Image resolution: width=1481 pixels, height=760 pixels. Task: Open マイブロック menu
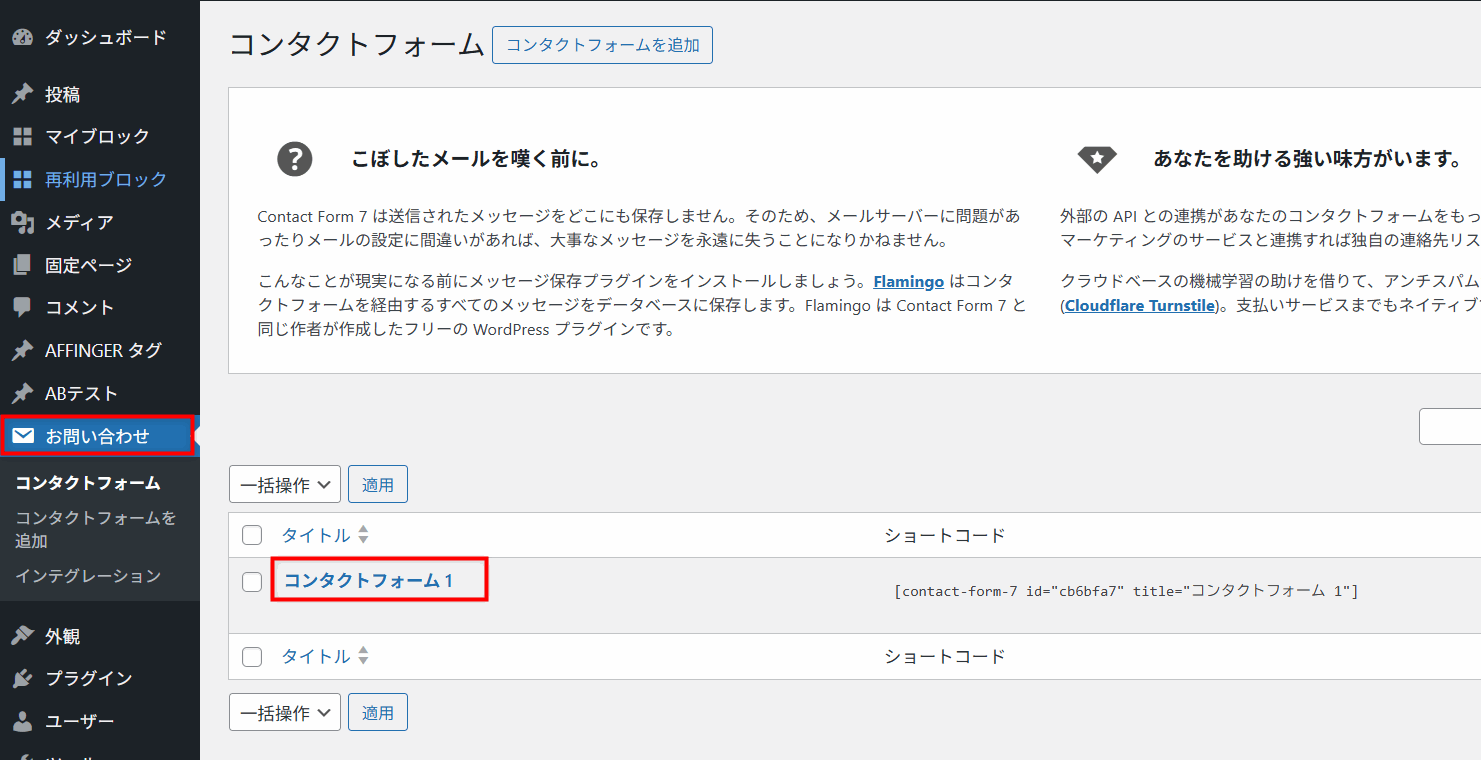[x=100, y=136]
